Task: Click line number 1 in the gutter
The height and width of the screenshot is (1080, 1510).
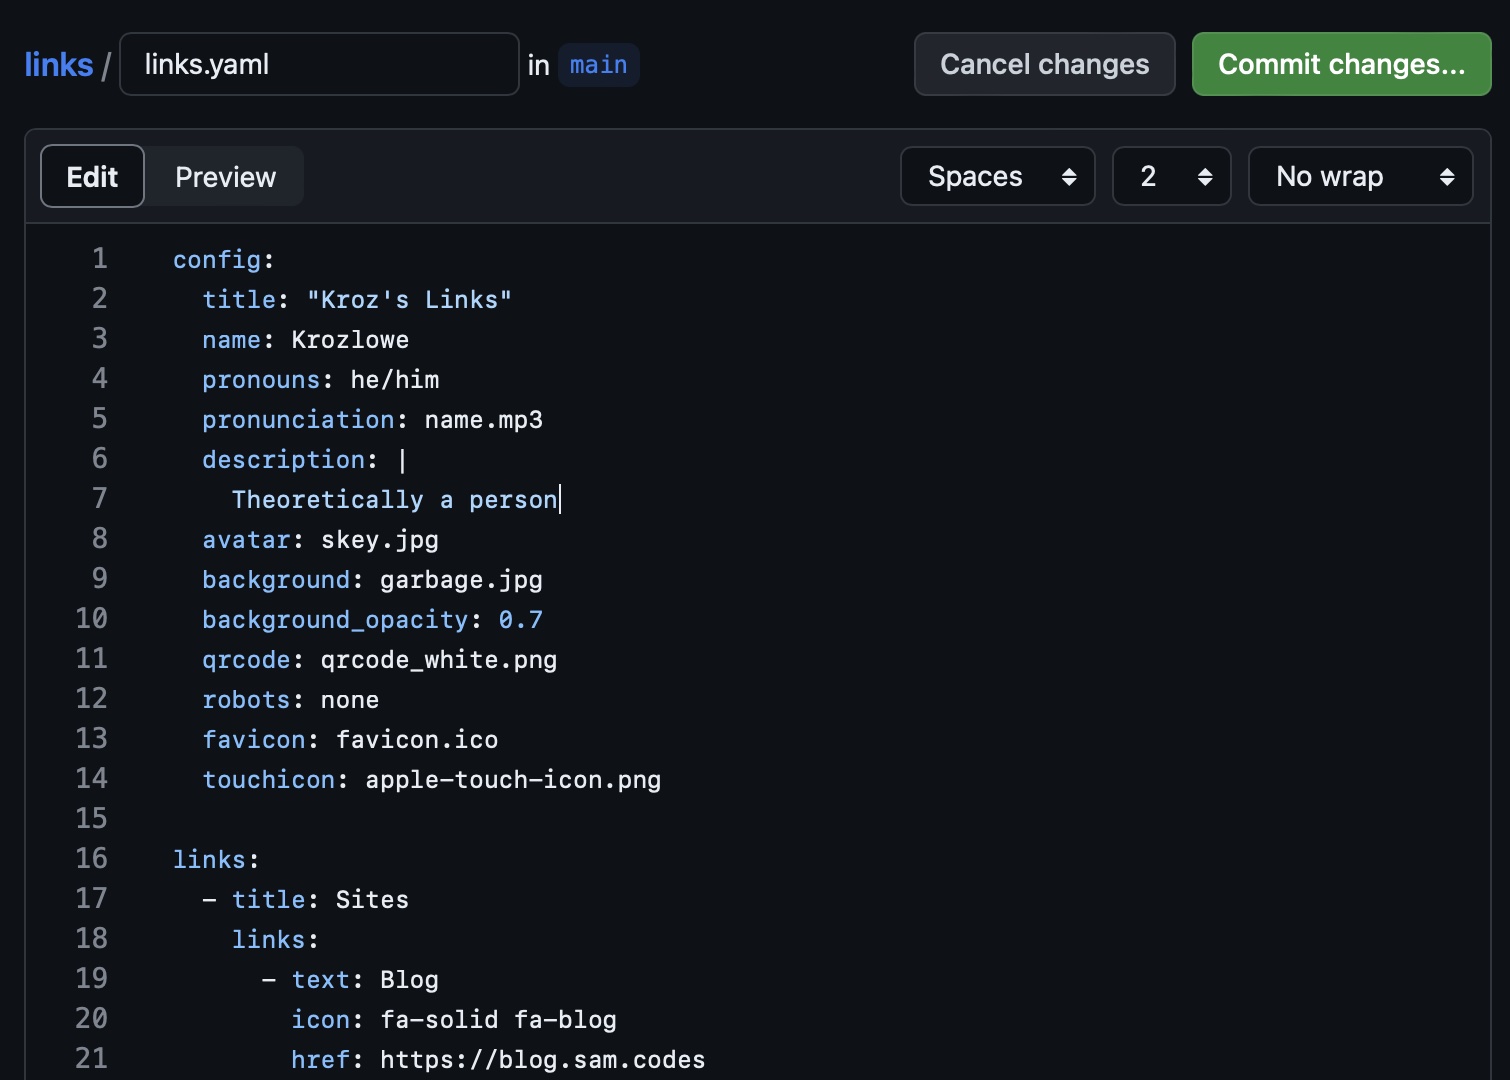Action: [x=99, y=259]
